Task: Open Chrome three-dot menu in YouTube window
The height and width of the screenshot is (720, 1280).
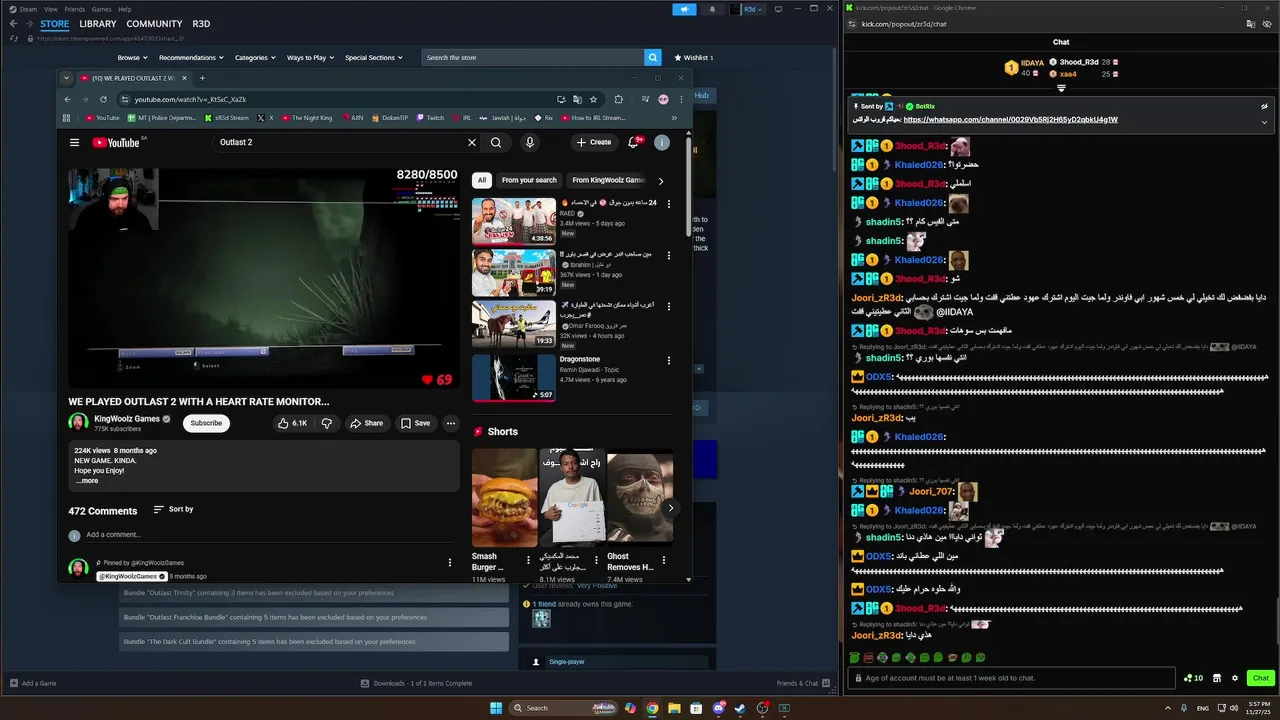Action: (x=681, y=99)
